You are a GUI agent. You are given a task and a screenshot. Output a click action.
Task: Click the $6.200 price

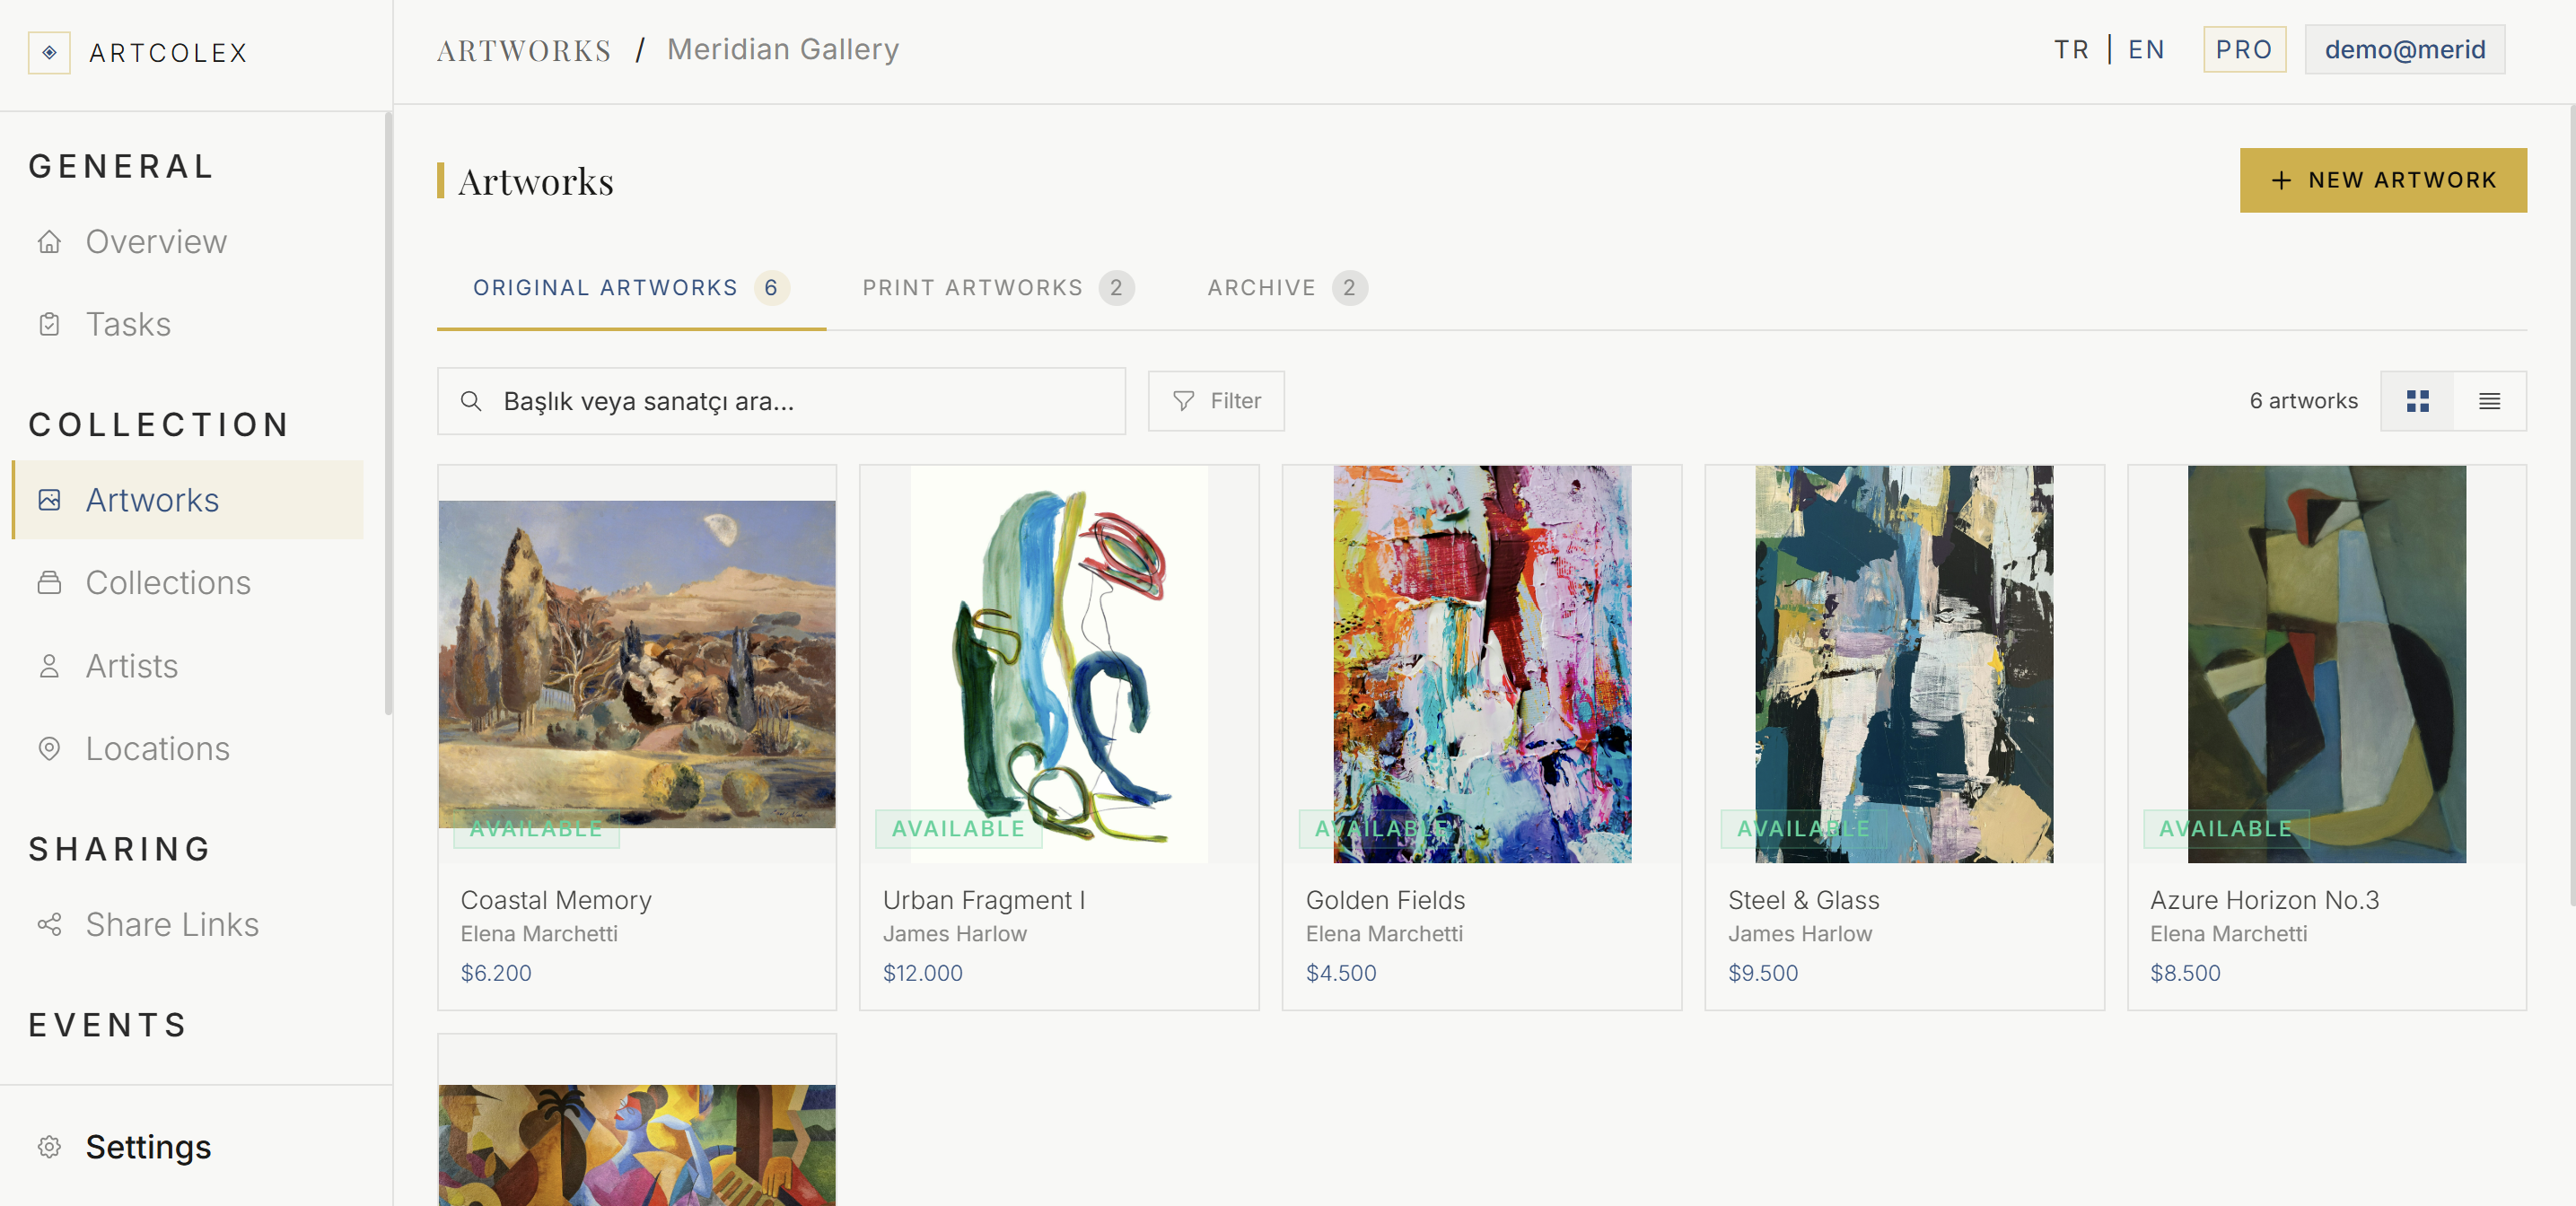click(x=496, y=973)
